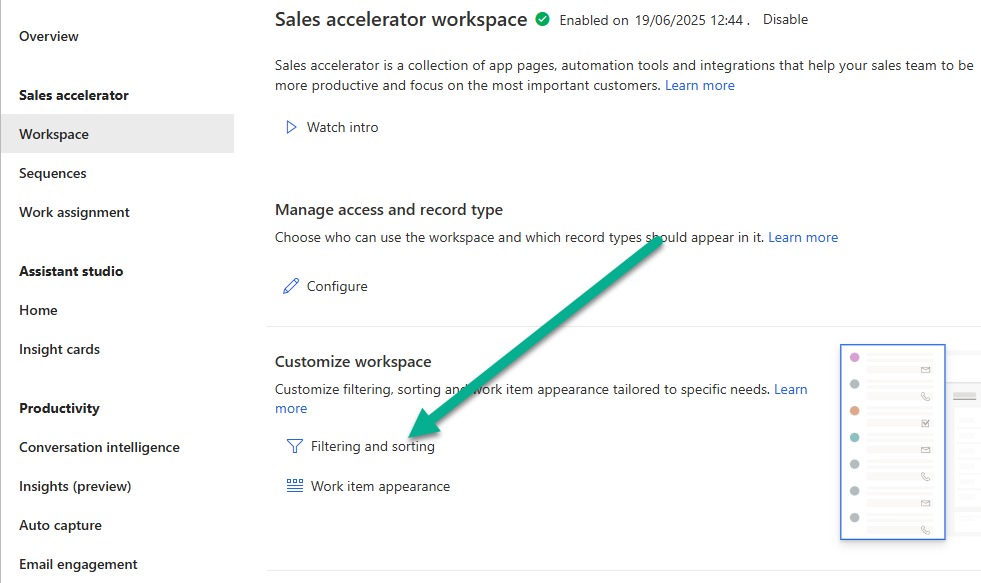Open Learn more under Manage access and record type
The image size is (981, 583).
click(803, 237)
